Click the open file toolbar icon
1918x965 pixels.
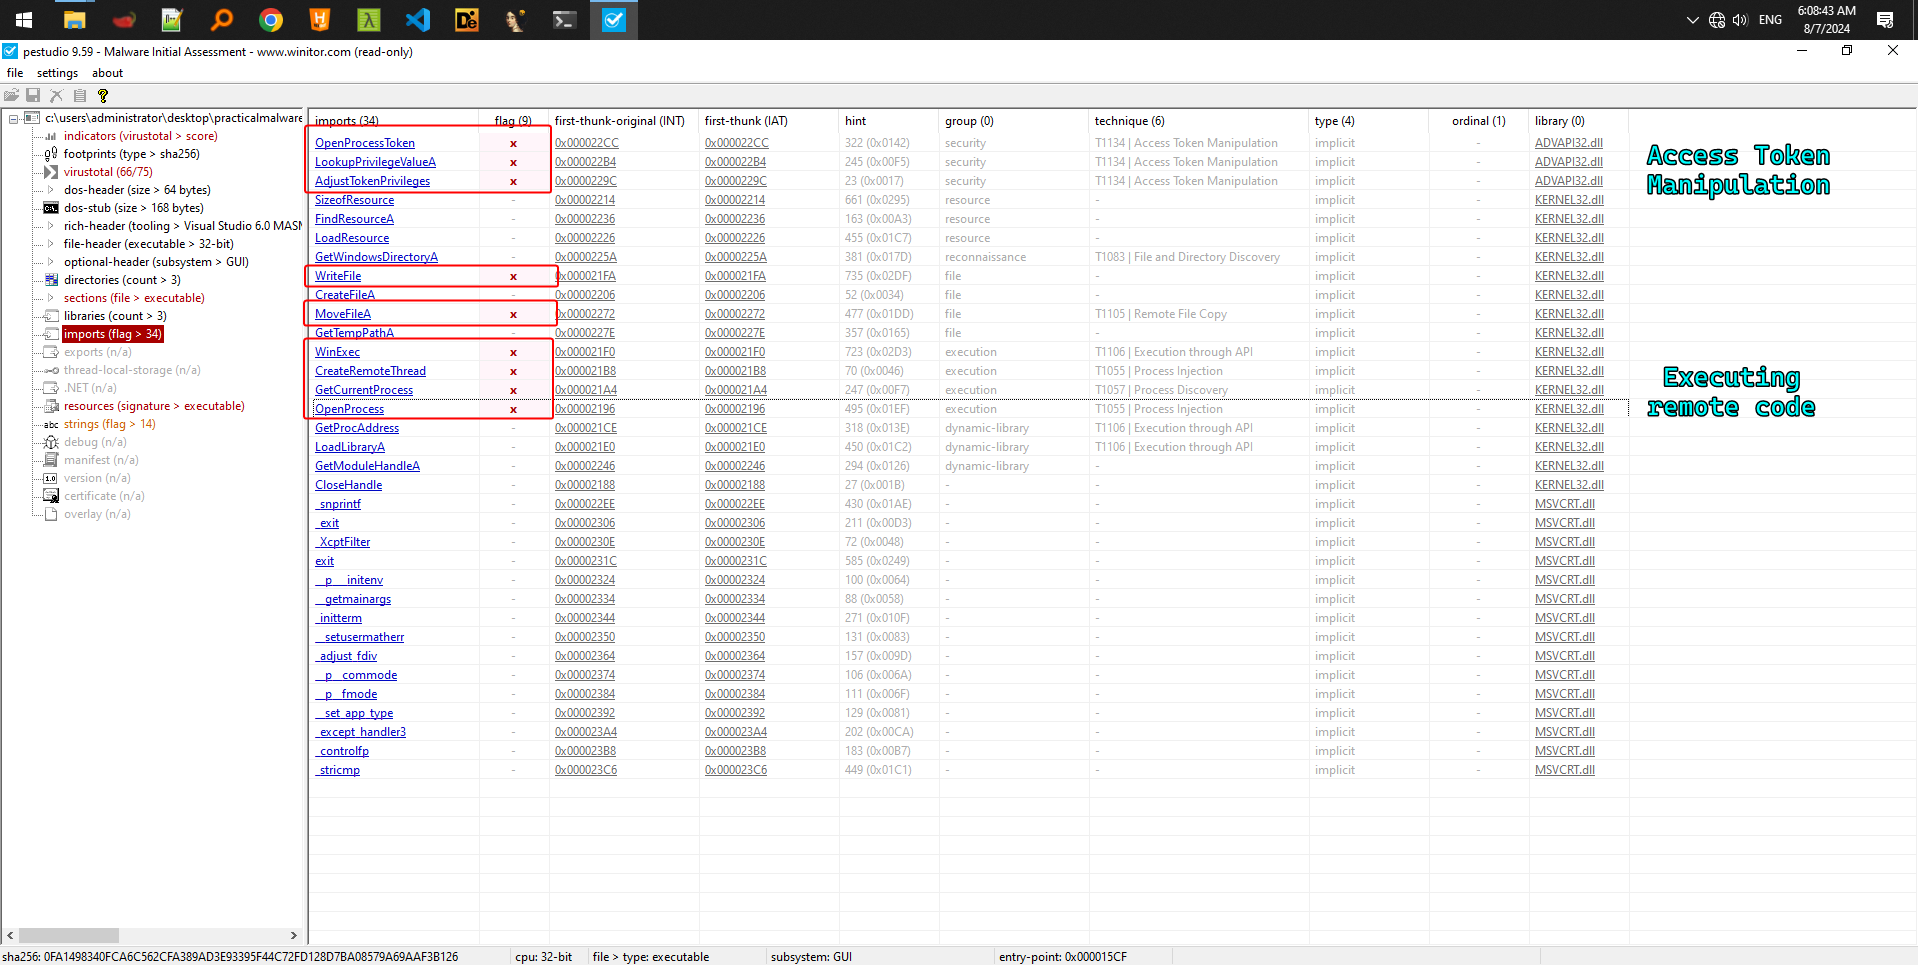pyautogui.click(x=11, y=96)
